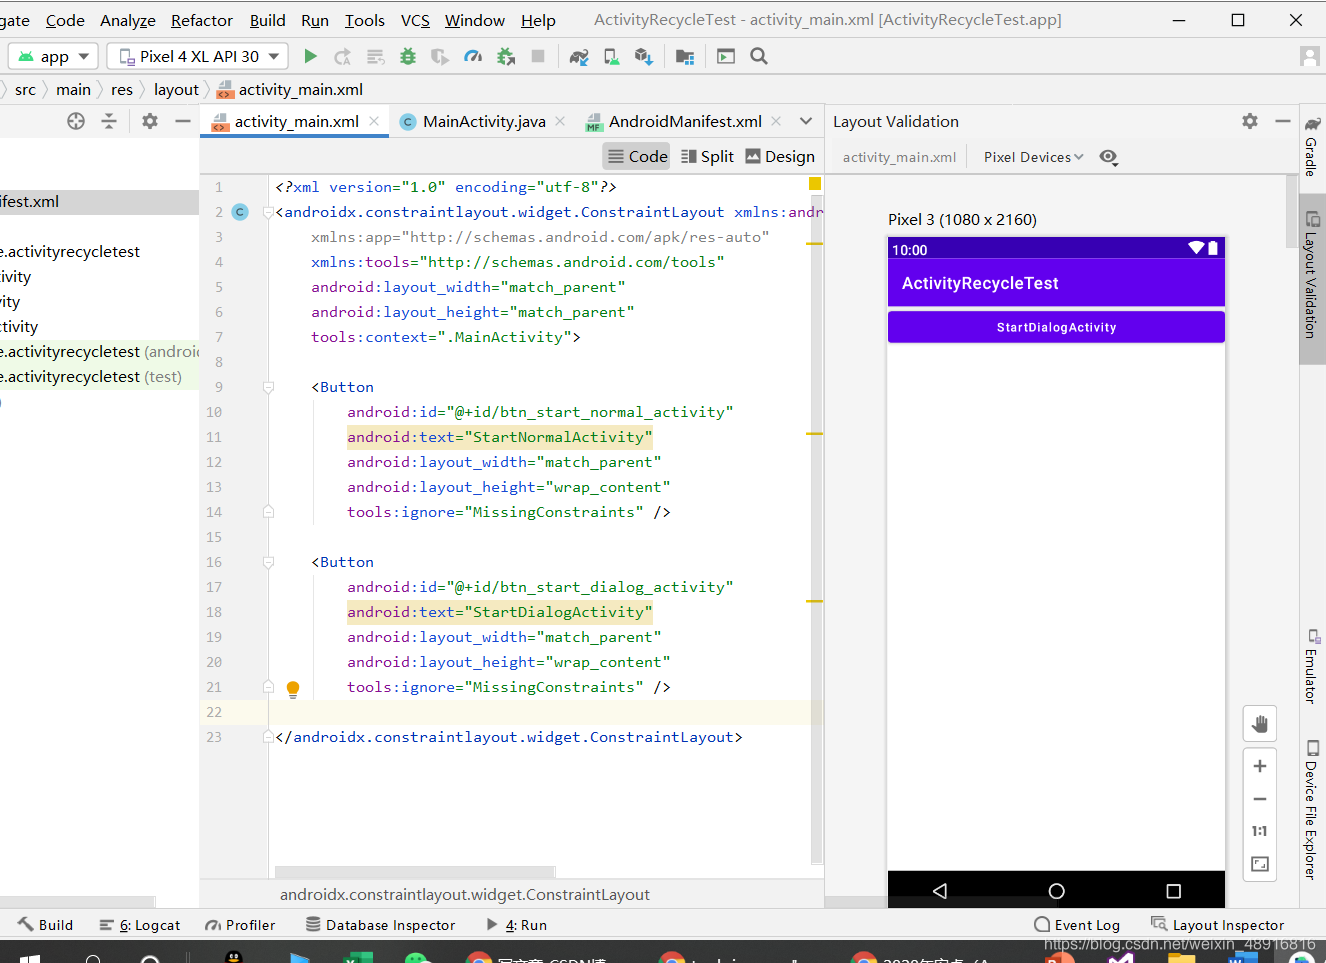Click Attach Debugger to Android Process icon
The image size is (1326, 963).
(506, 57)
